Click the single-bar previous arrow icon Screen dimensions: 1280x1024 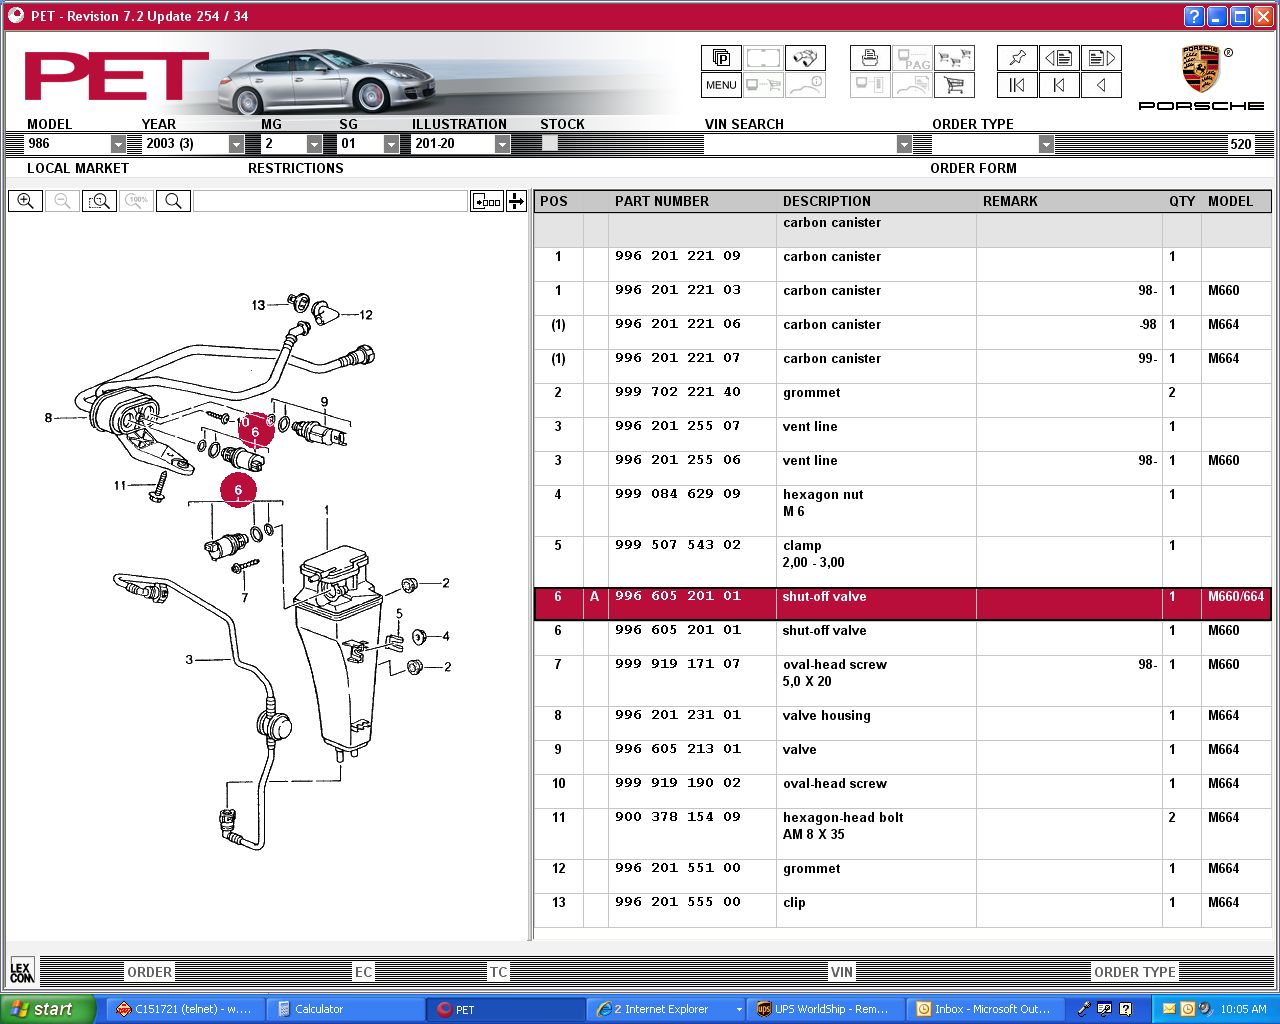tap(1059, 85)
